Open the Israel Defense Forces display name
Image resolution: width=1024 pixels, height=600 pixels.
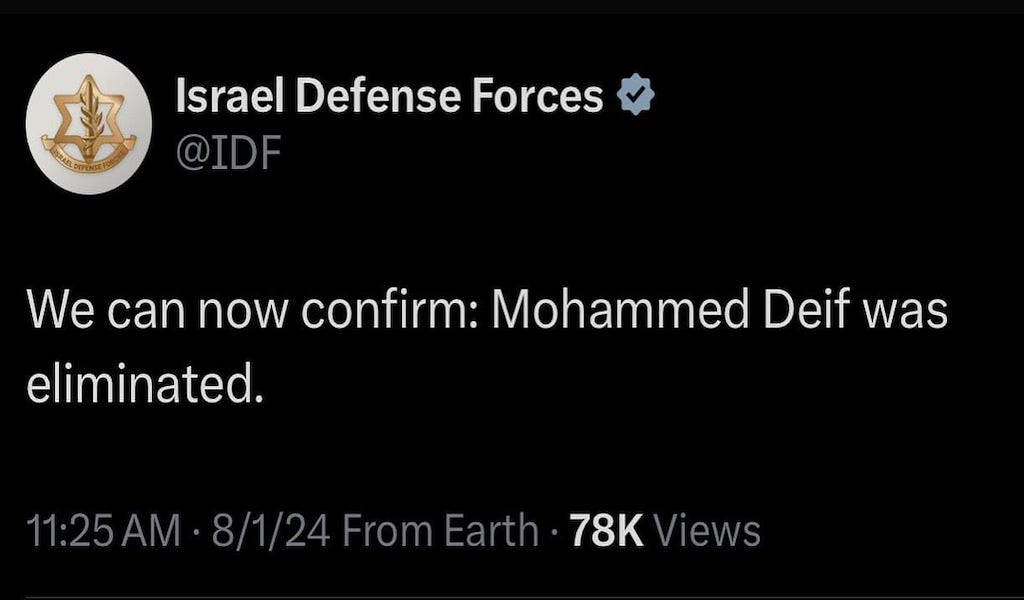pyautogui.click(x=389, y=96)
